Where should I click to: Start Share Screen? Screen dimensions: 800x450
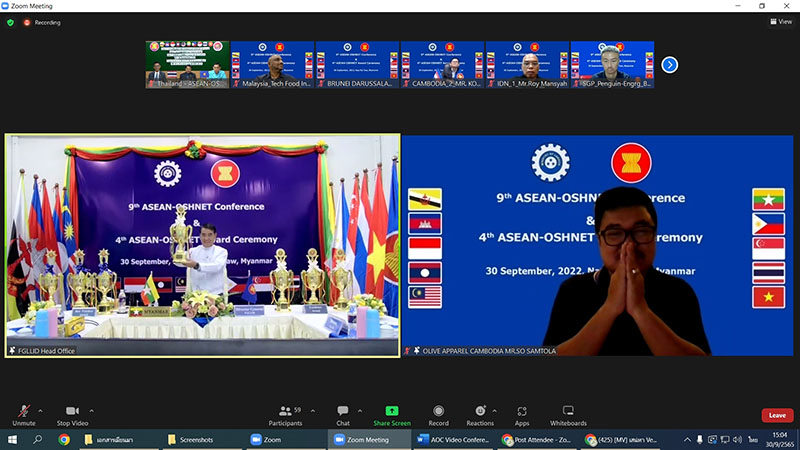tap(391, 413)
